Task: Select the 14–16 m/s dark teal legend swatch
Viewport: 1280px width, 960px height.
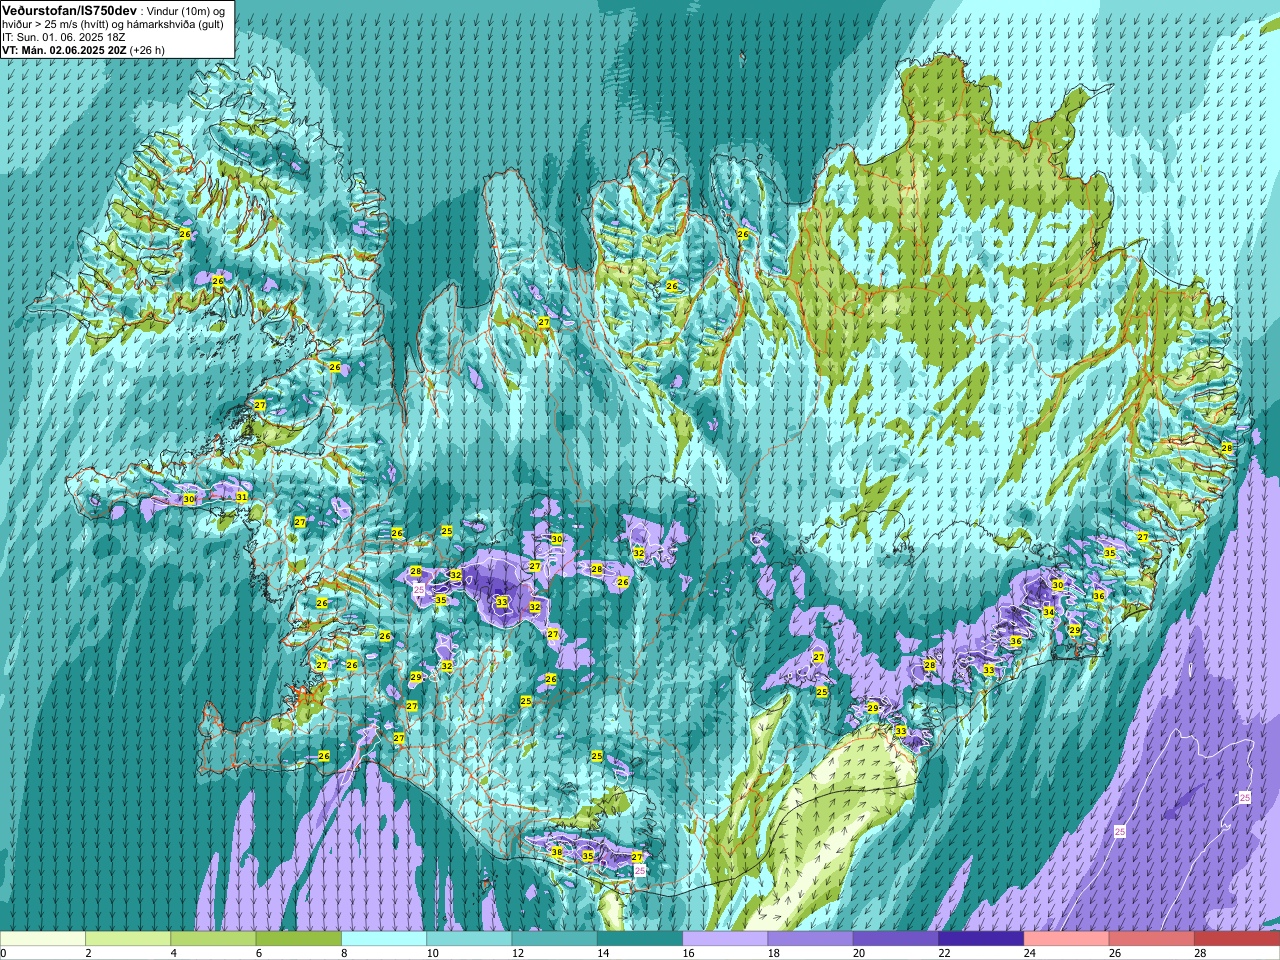Action: 640,939
